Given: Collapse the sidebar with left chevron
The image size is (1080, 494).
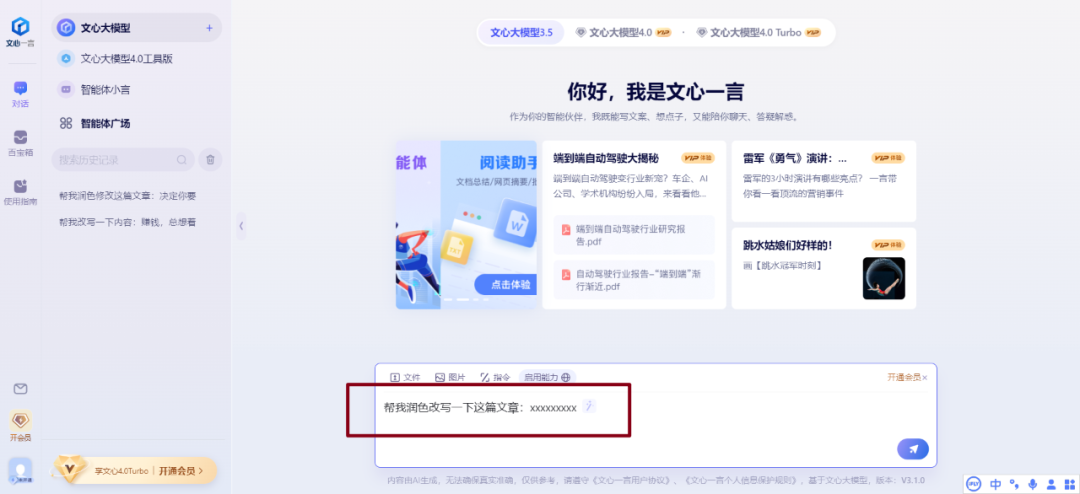Looking at the screenshot, I should pyautogui.click(x=241, y=225).
